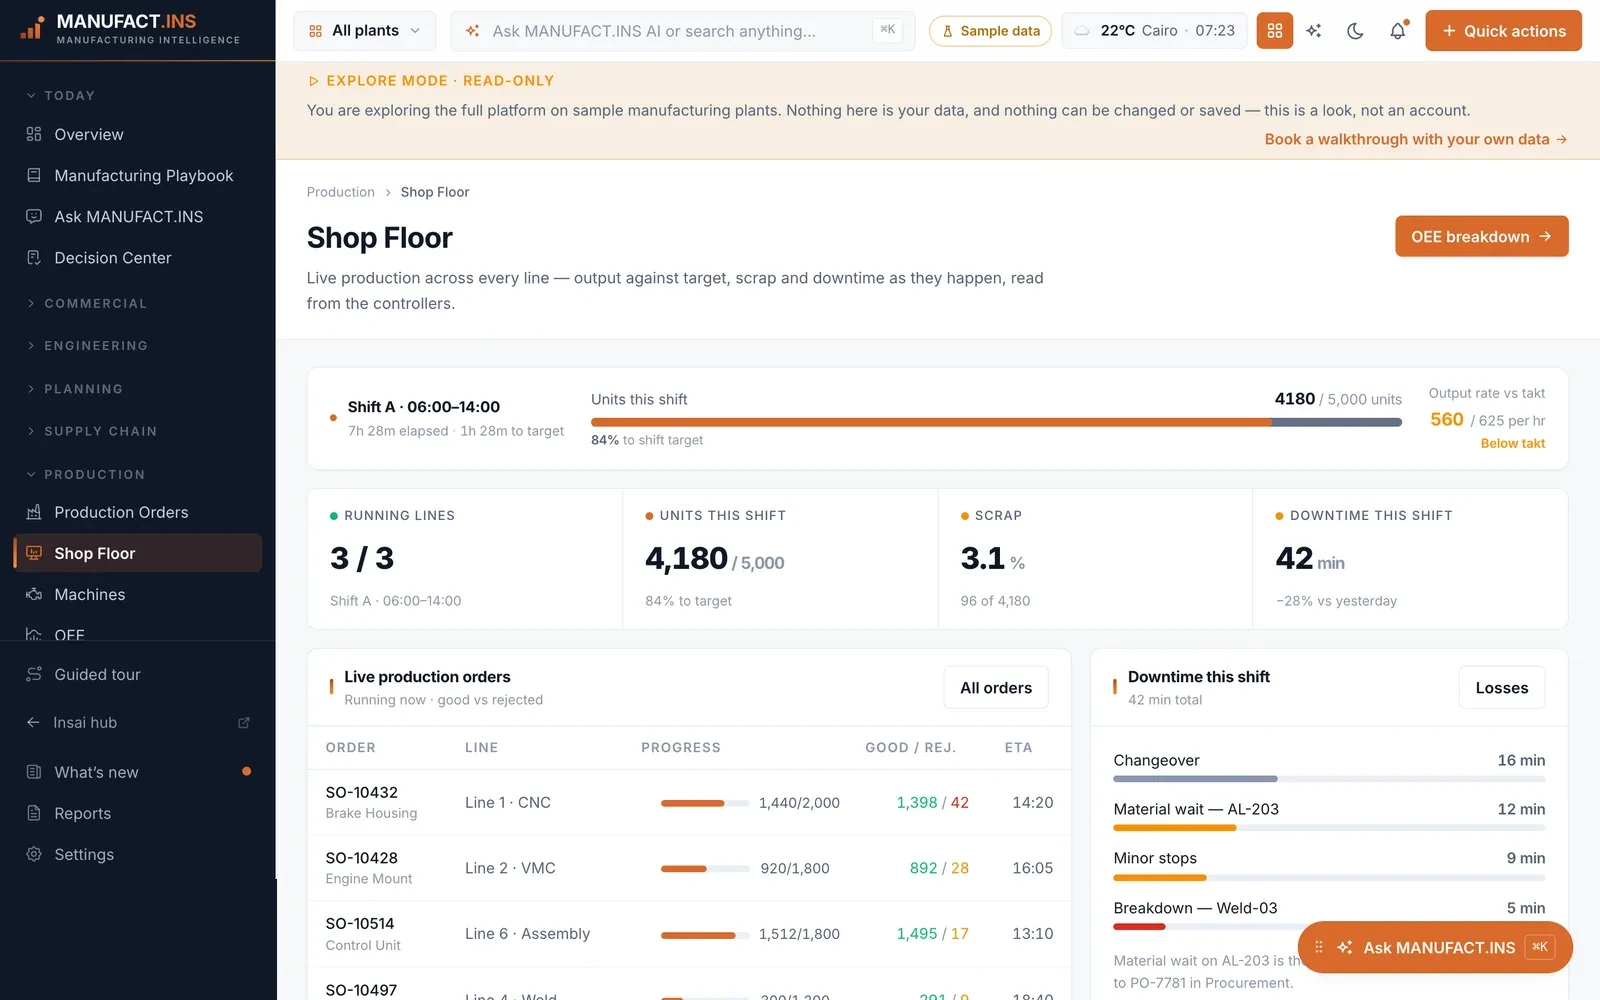1600x1000 pixels.
Task: Click the Units this shift progress bar
Action: 996,422
